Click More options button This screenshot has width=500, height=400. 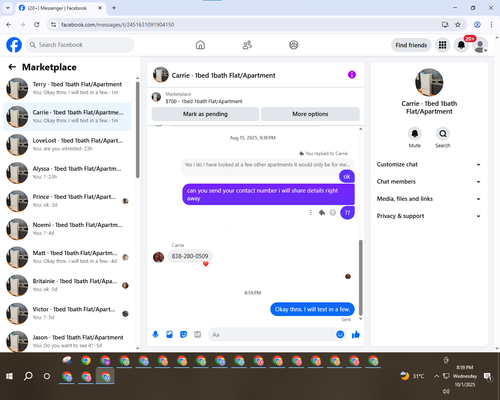(x=310, y=114)
